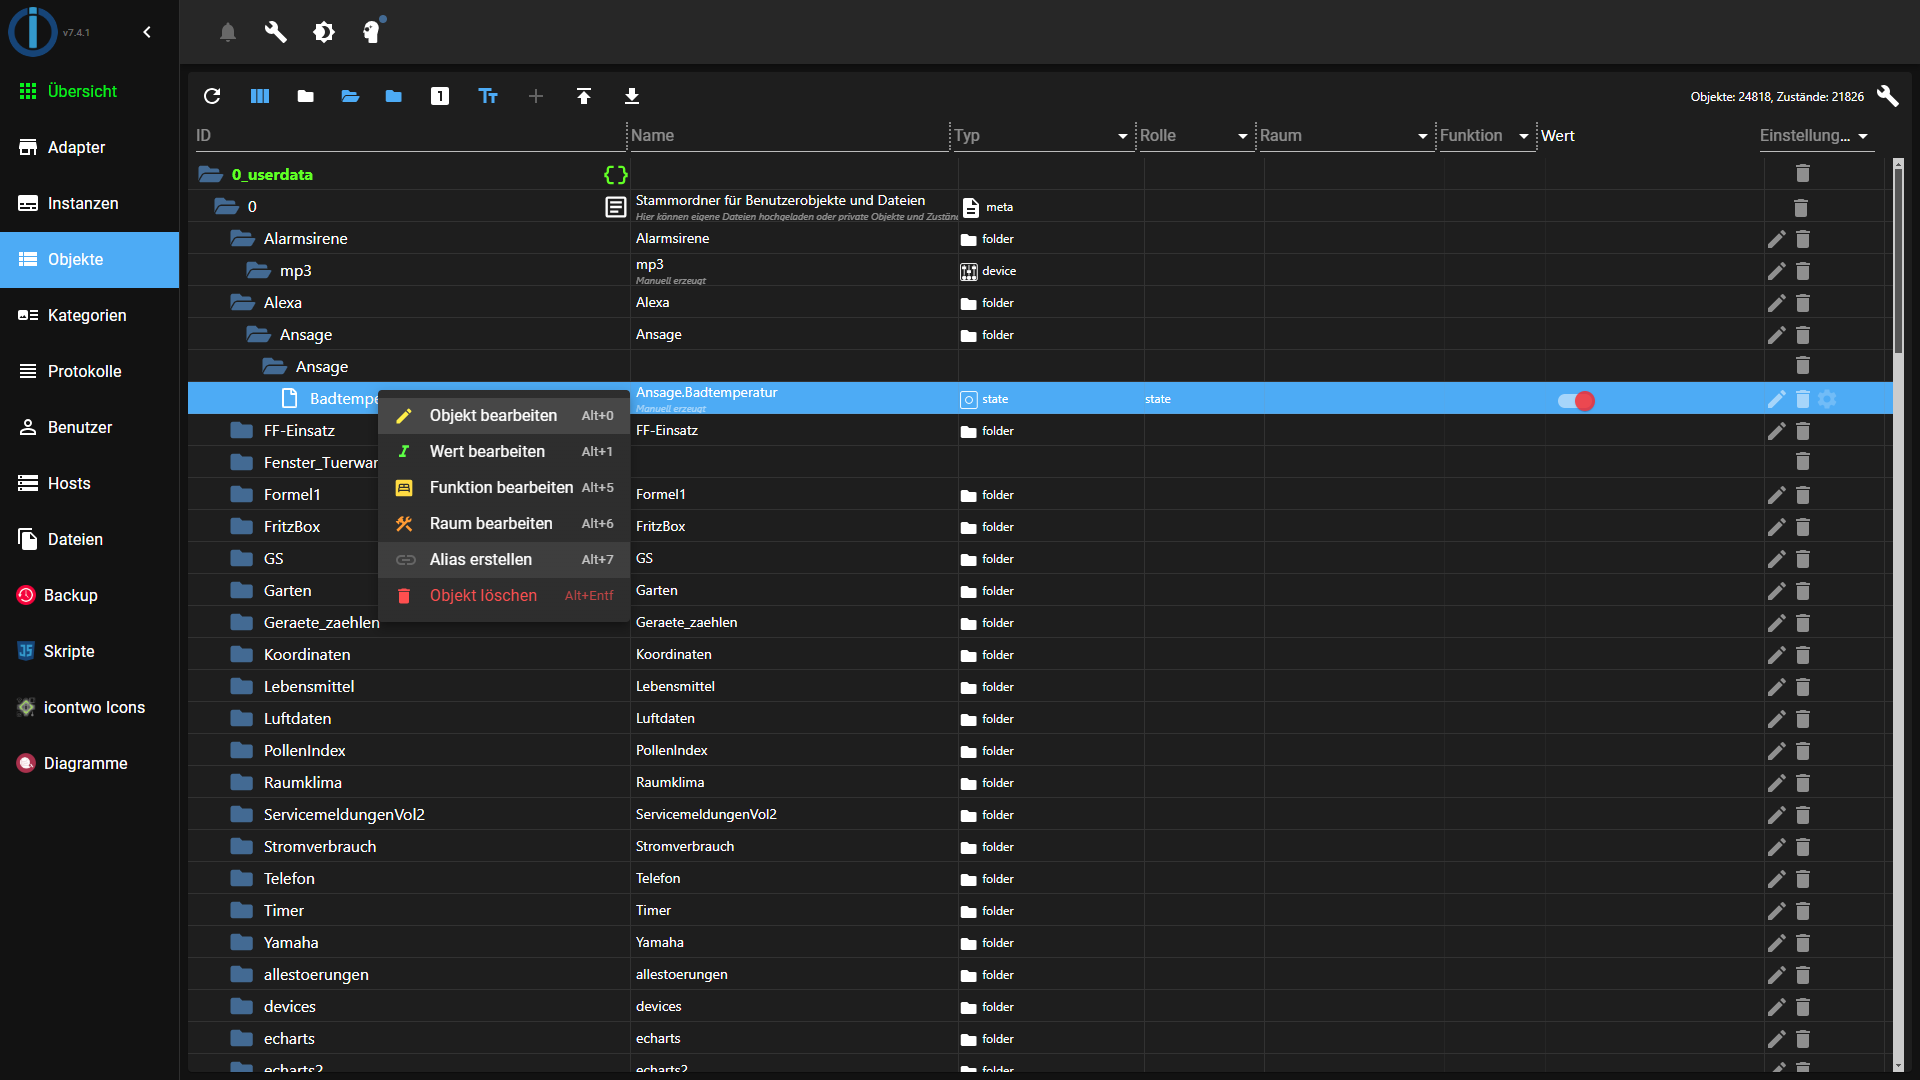
Task: Open the column configuration icon
Action: (x=260, y=96)
